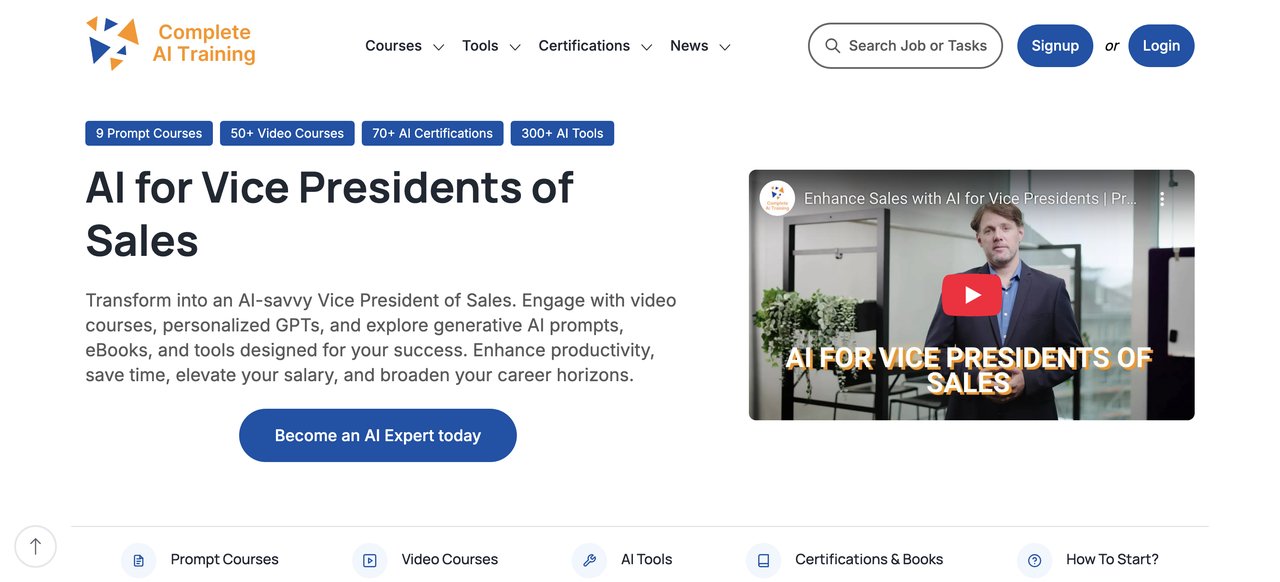Screen dimensions: 1280x582
Task: Play the YouTube video with red button
Action: pyautogui.click(x=971, y=295)
